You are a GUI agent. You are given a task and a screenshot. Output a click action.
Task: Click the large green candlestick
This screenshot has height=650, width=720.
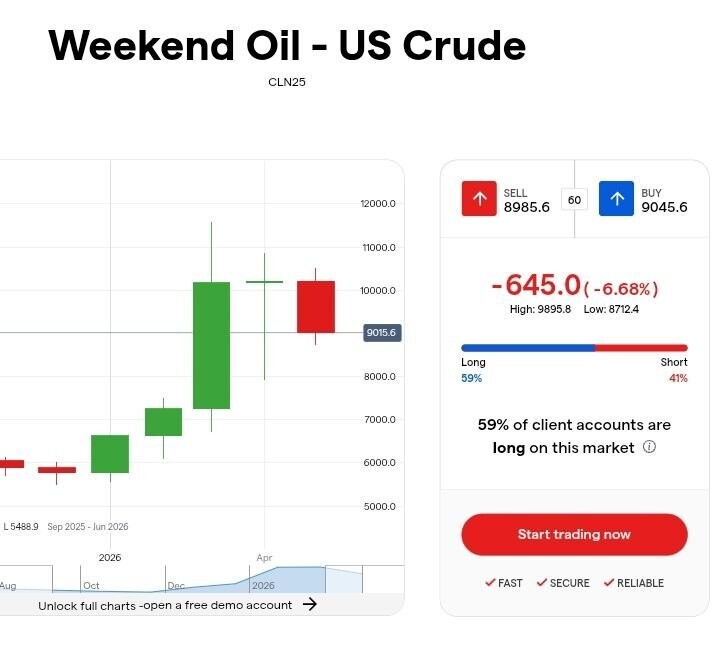point(211,345)
